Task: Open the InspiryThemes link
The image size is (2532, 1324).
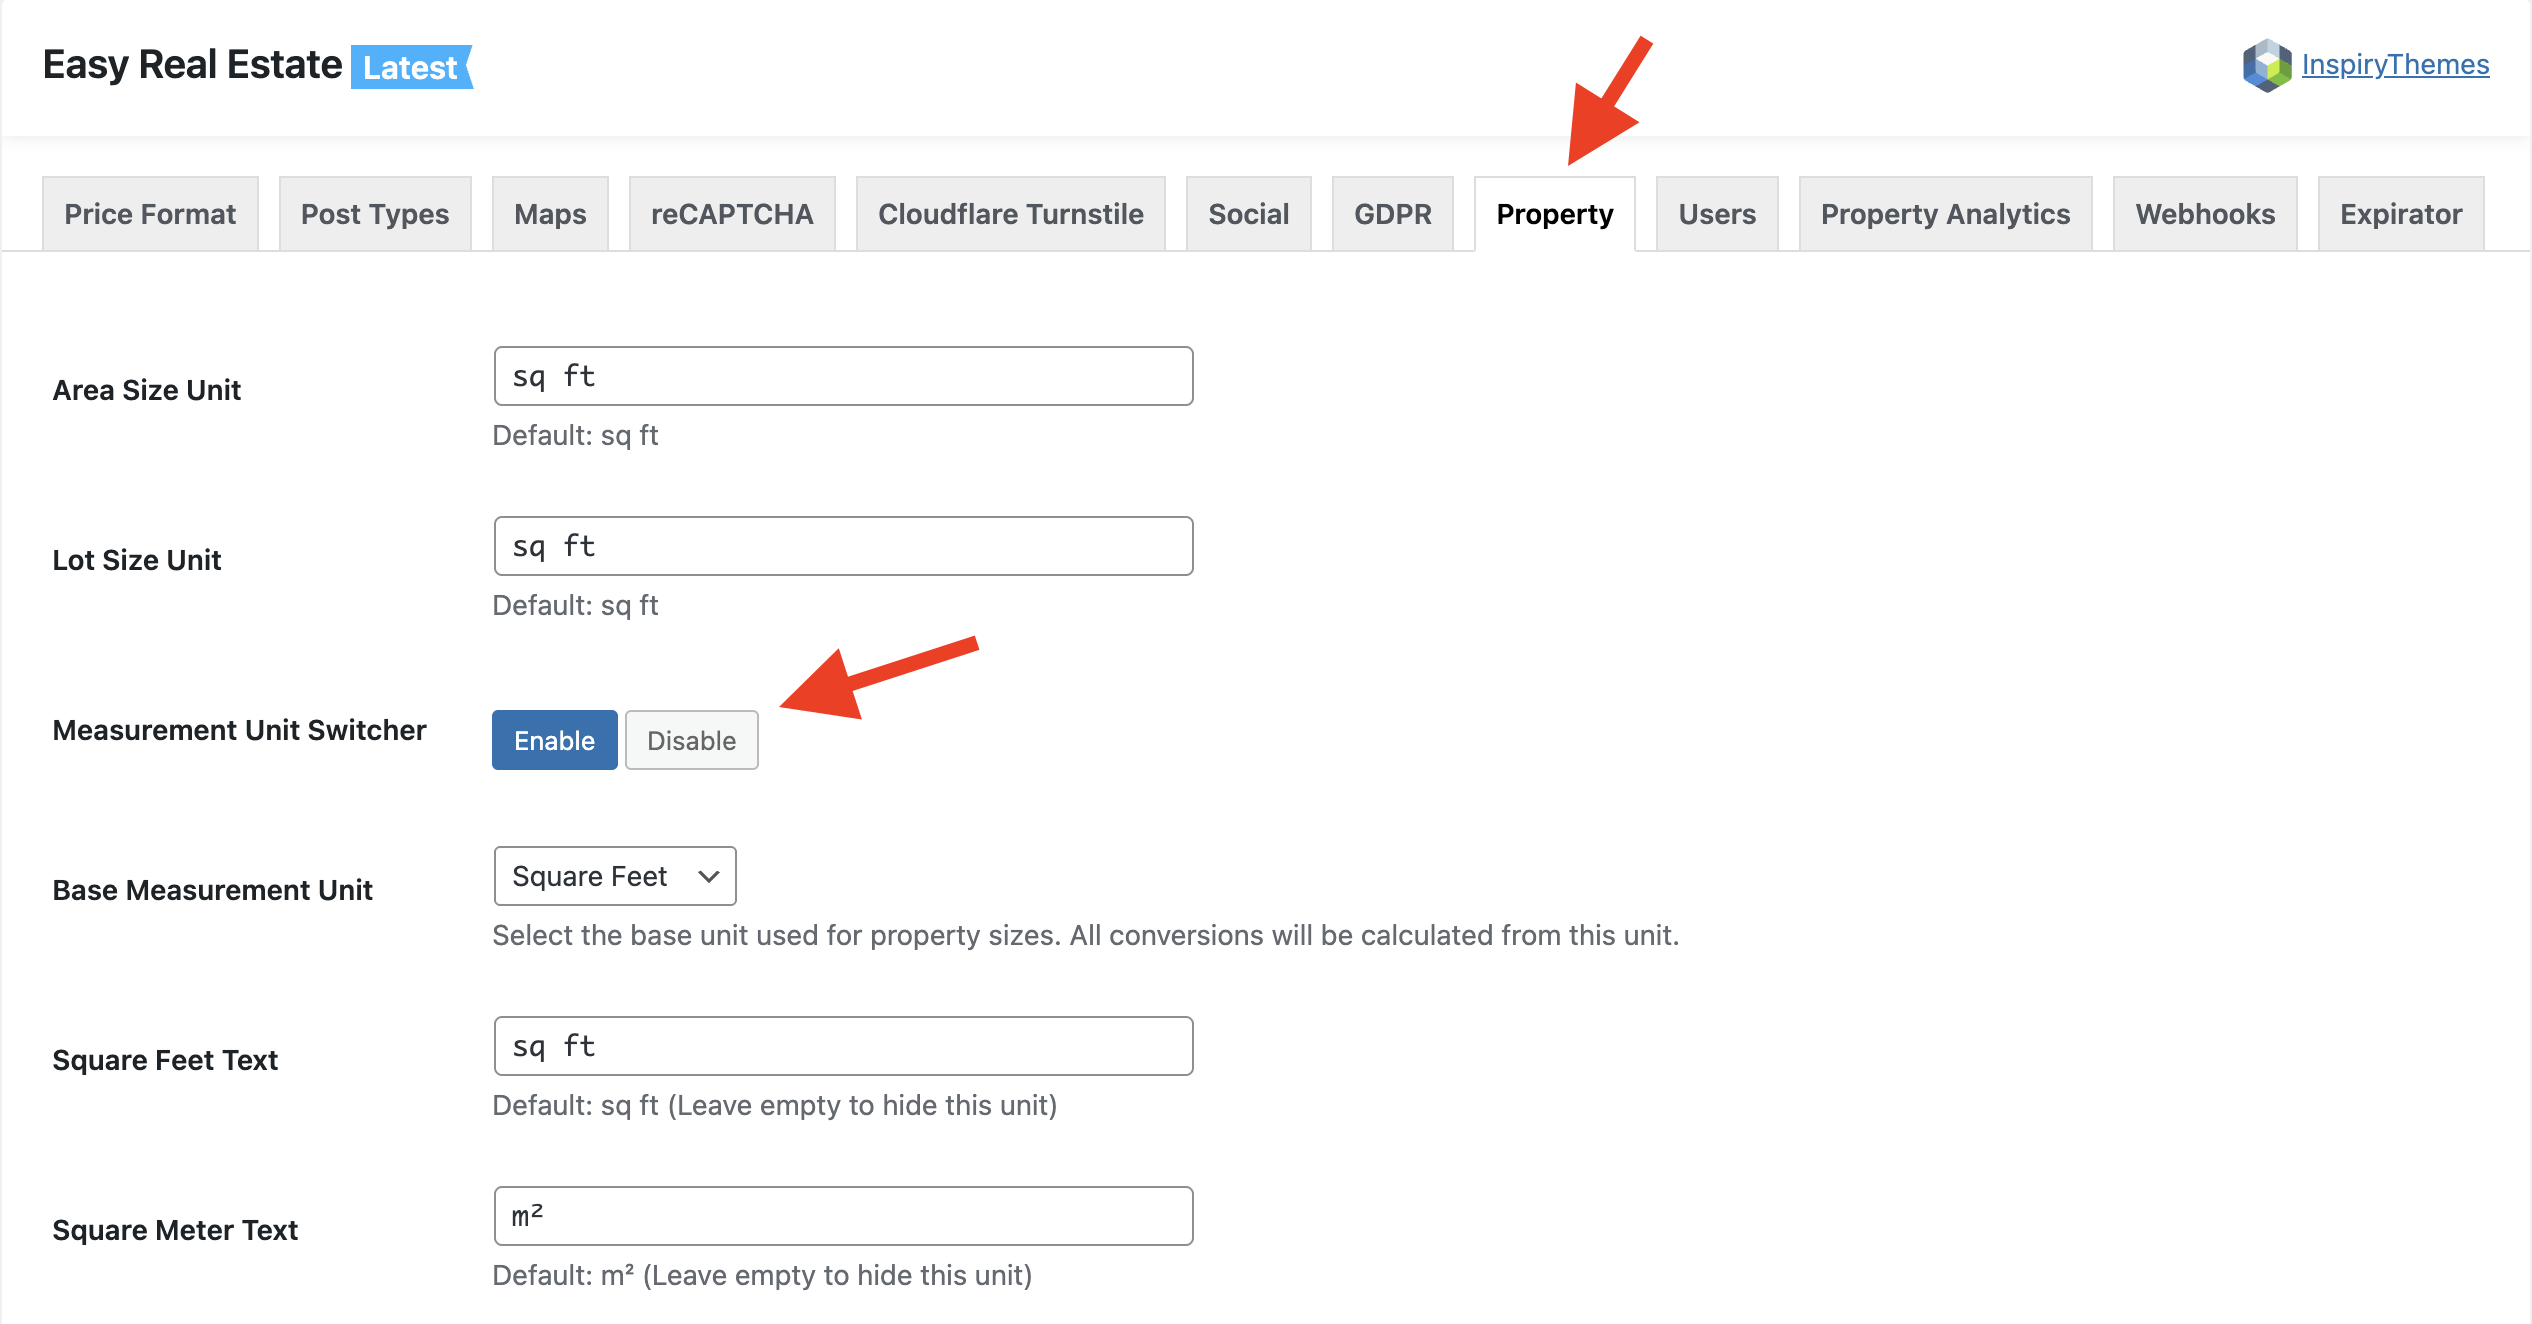Action: tap(2394, 65)
